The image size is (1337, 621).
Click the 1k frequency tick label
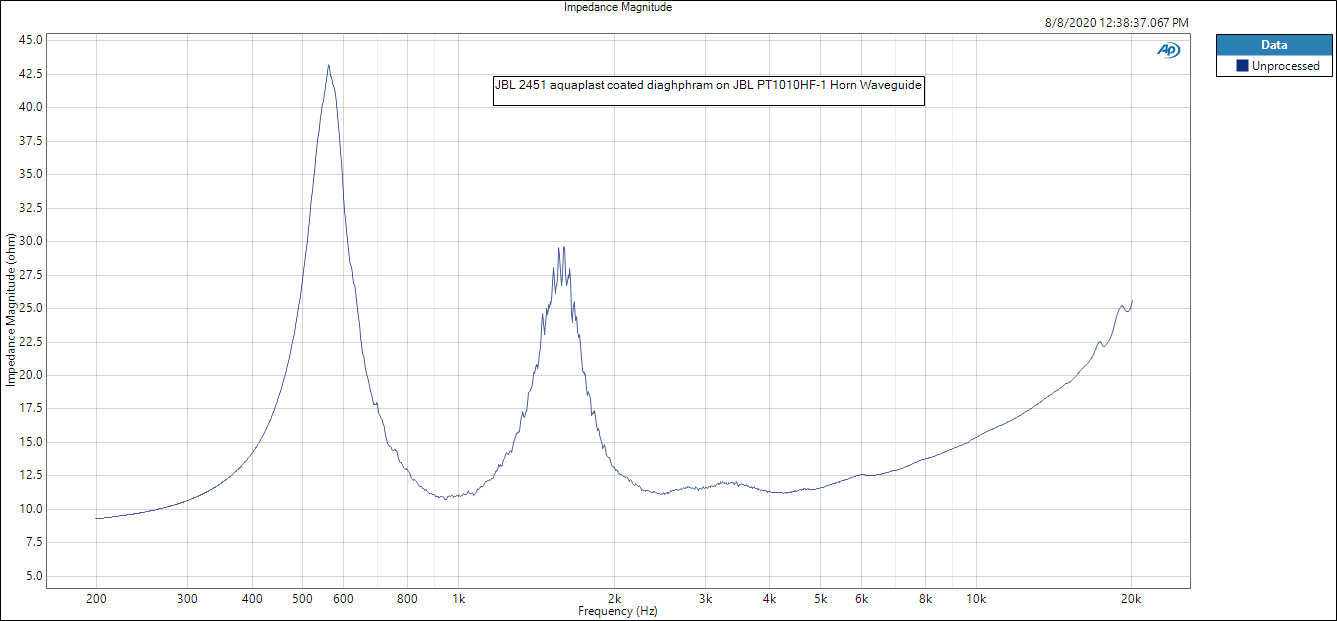tap(459, 600)
